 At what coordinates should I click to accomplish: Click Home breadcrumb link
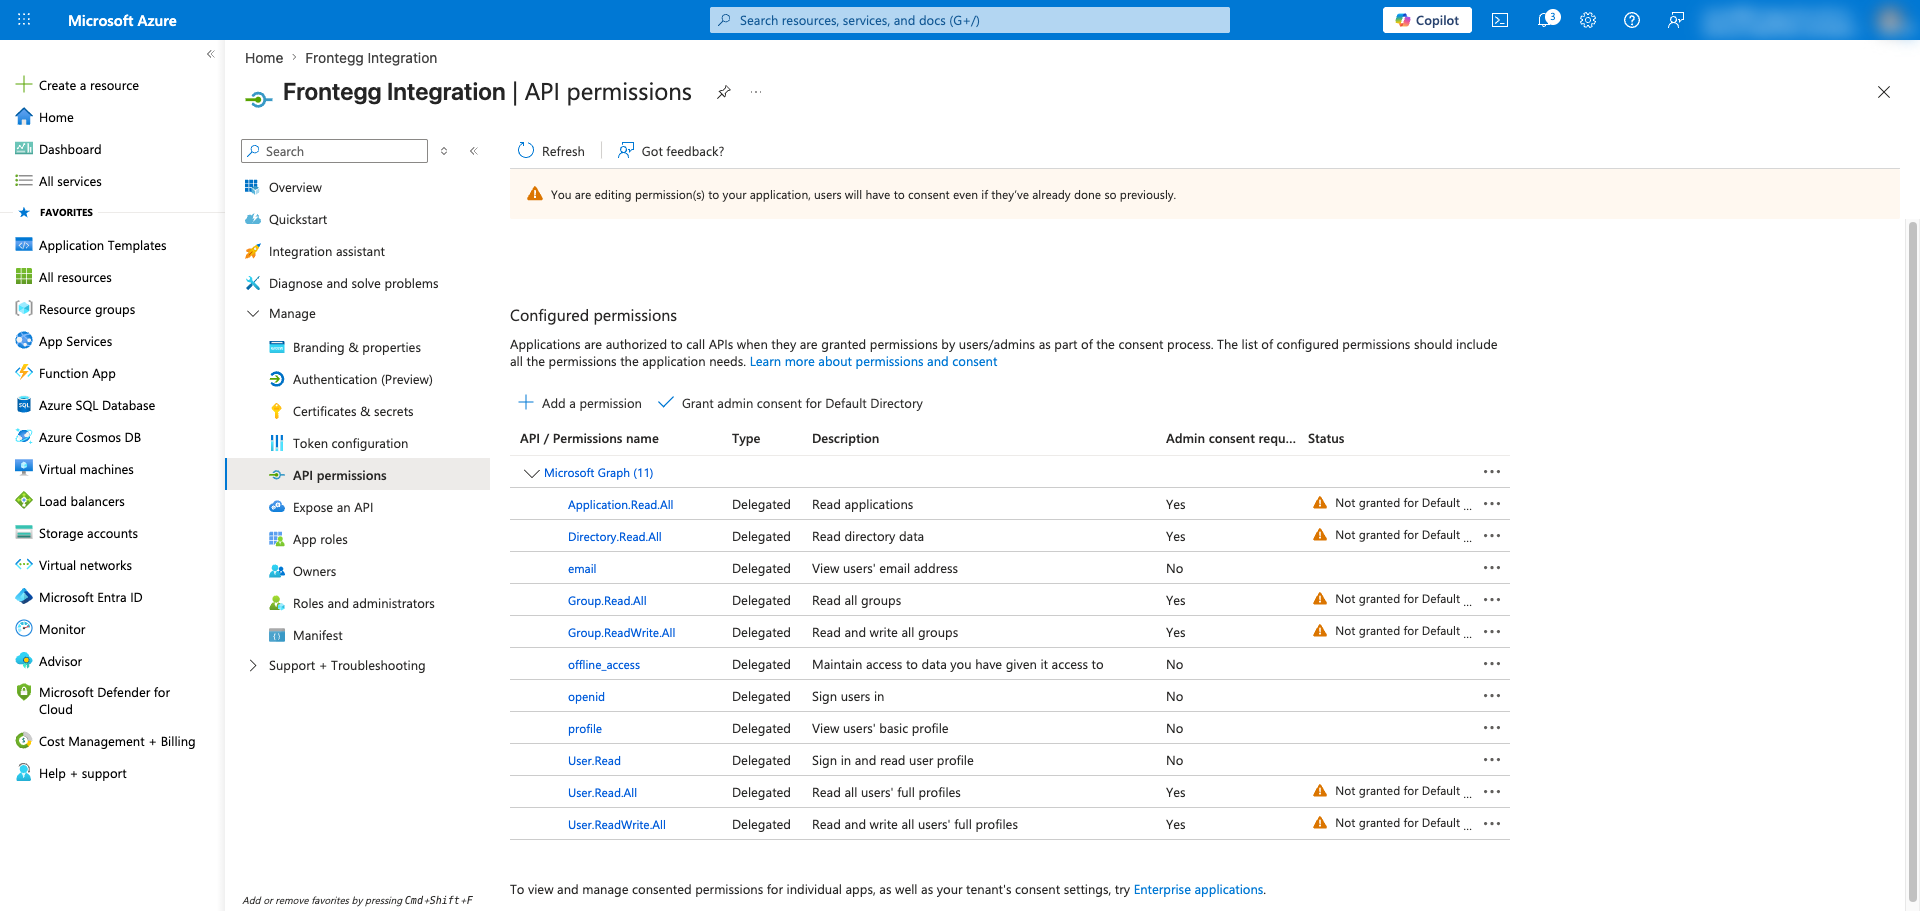tap(264, 58)
